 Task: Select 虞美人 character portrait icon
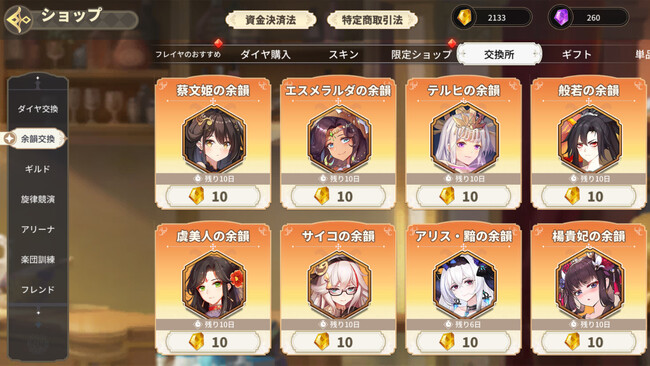[213, 285]
